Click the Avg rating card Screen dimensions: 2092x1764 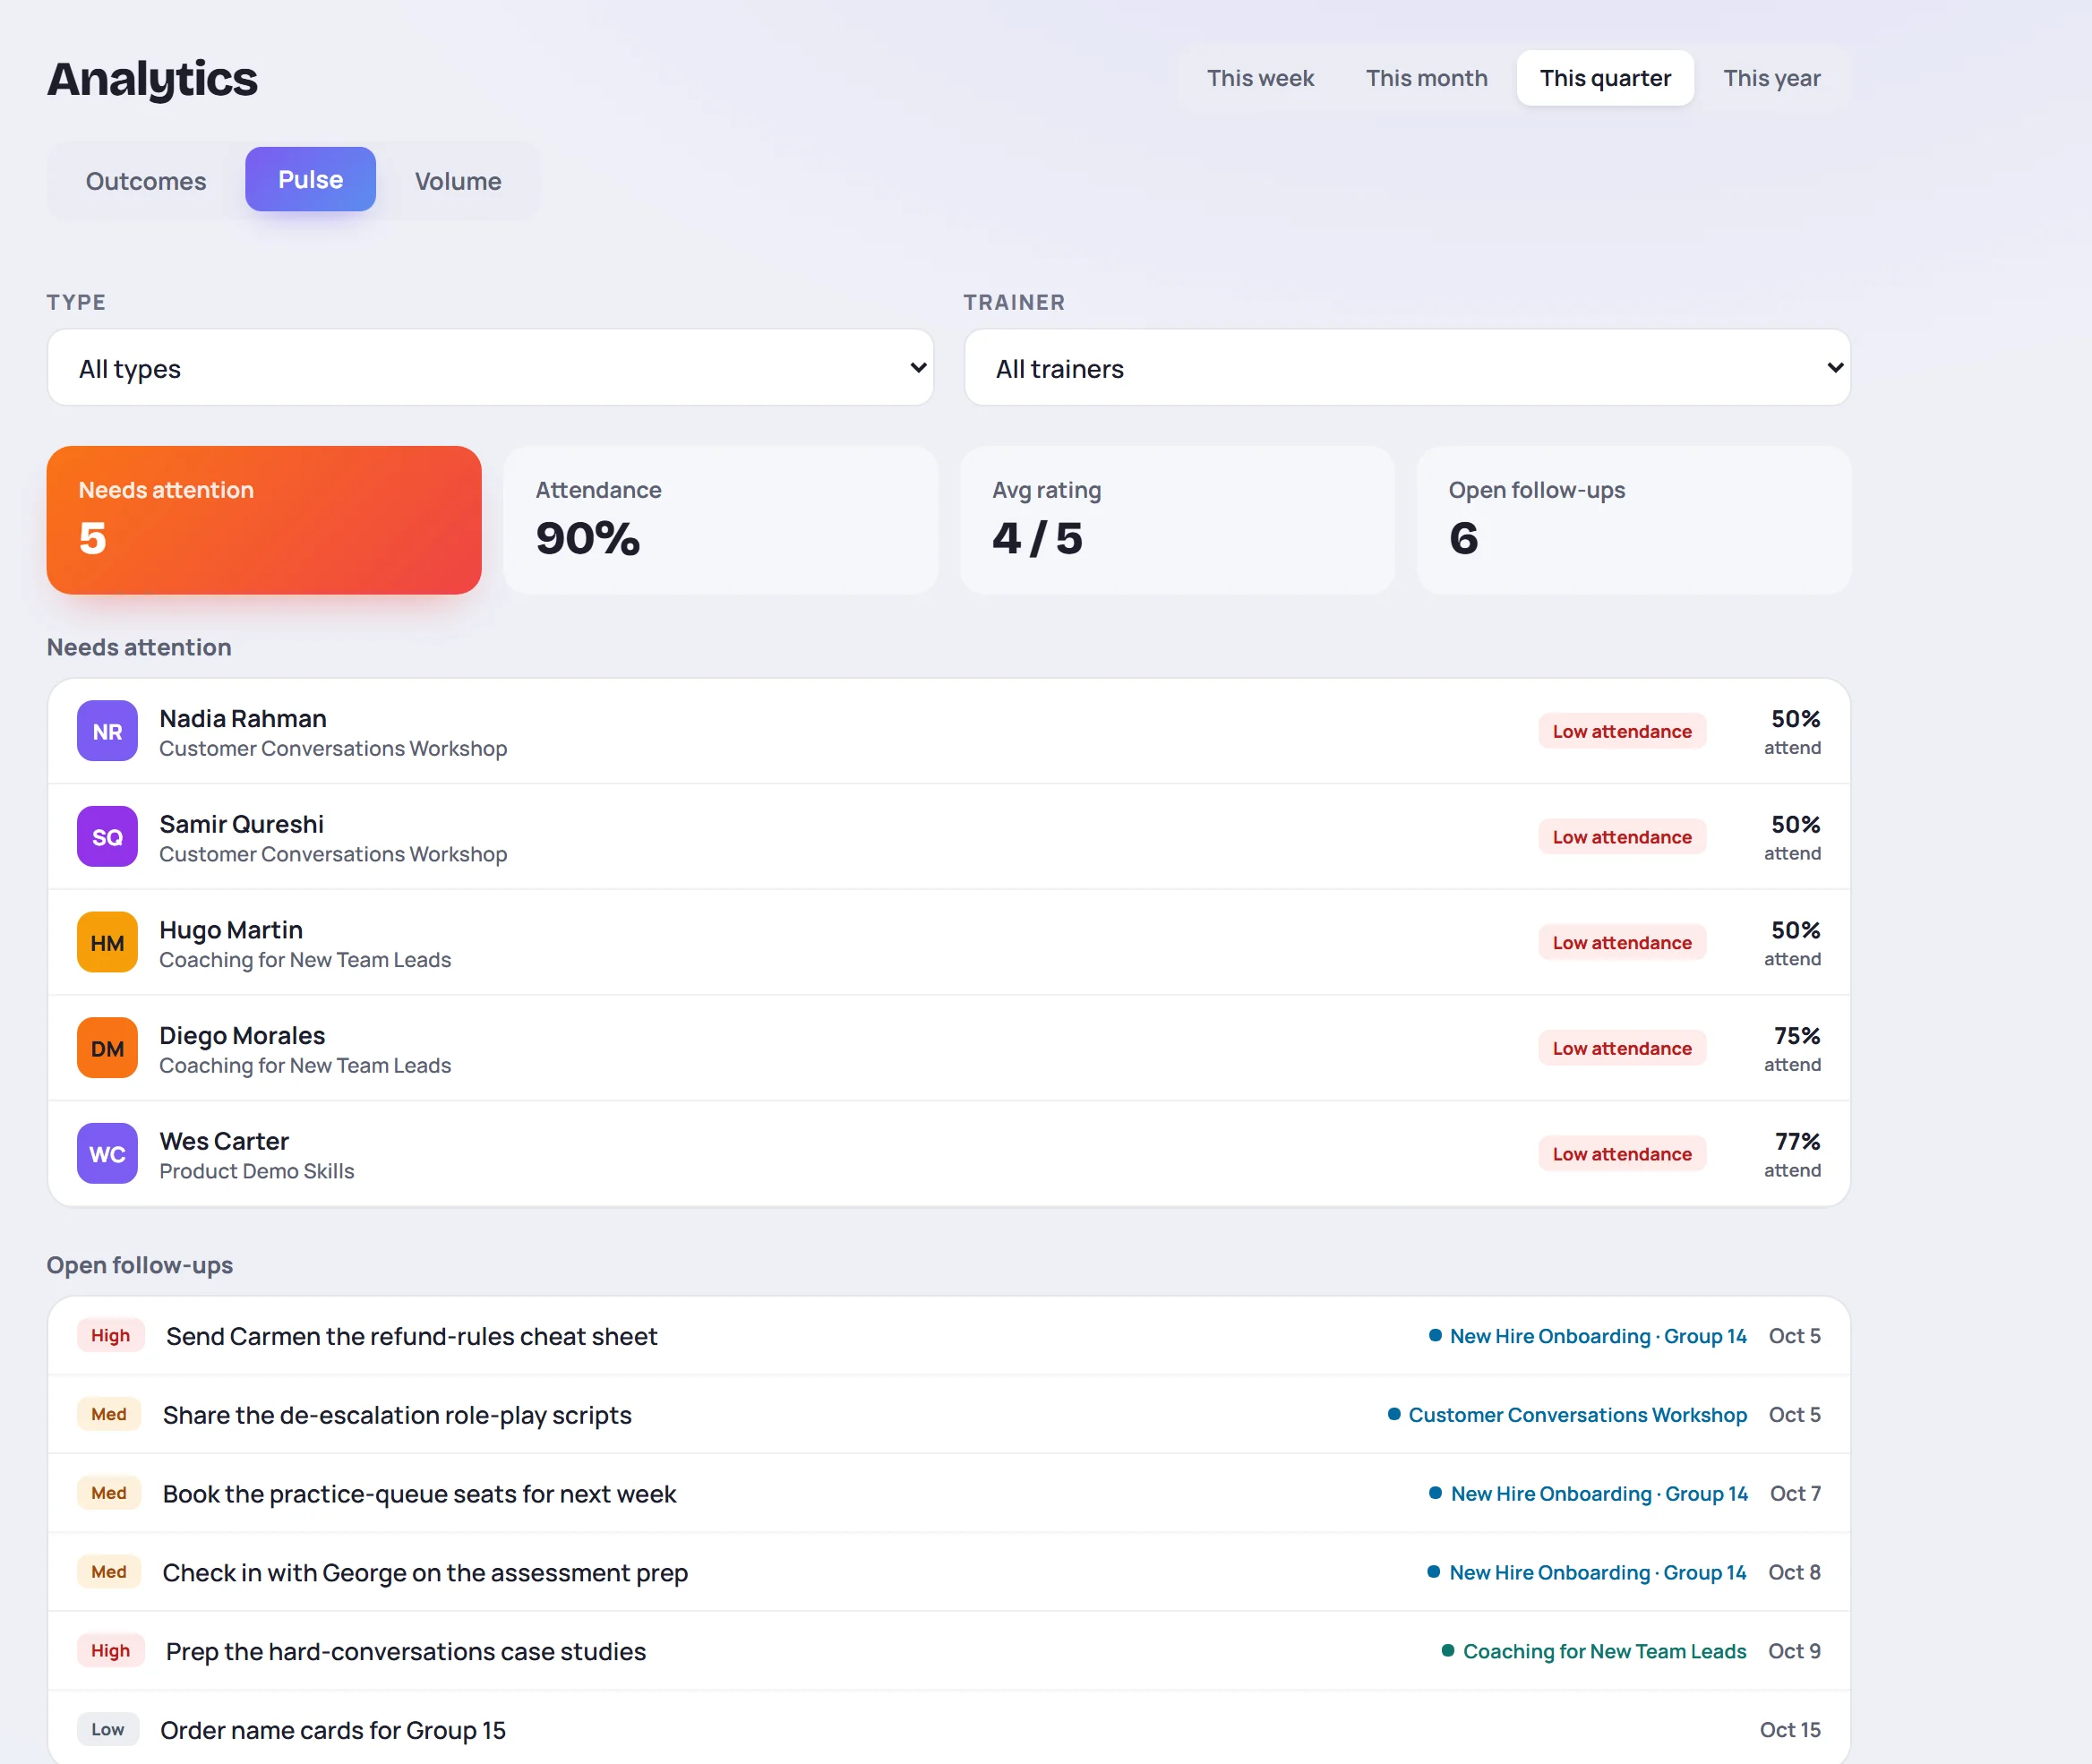tap(1177, 520)
